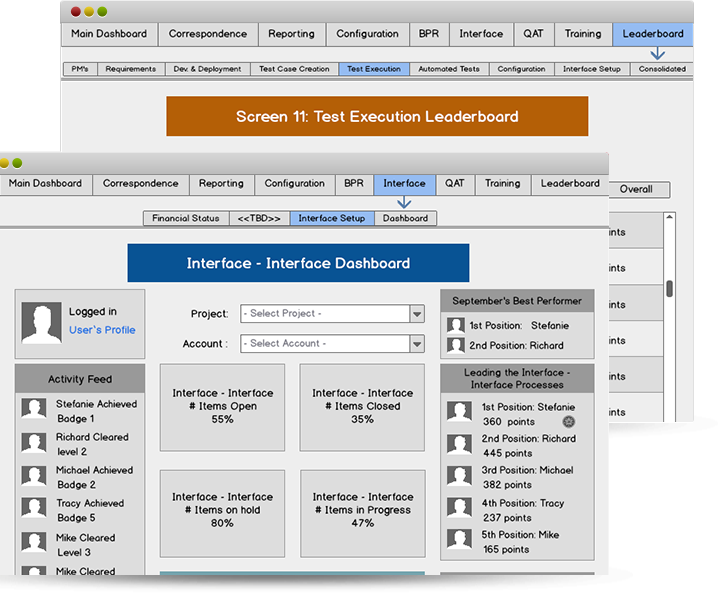
Task: Click the avatar next to 2nd Position Richard 445 points
Action: point(459,444)
